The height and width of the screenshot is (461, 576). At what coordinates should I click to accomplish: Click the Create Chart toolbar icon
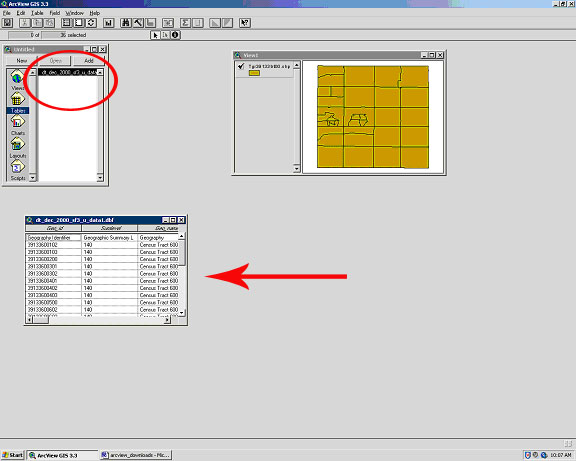tap(108, 23)
